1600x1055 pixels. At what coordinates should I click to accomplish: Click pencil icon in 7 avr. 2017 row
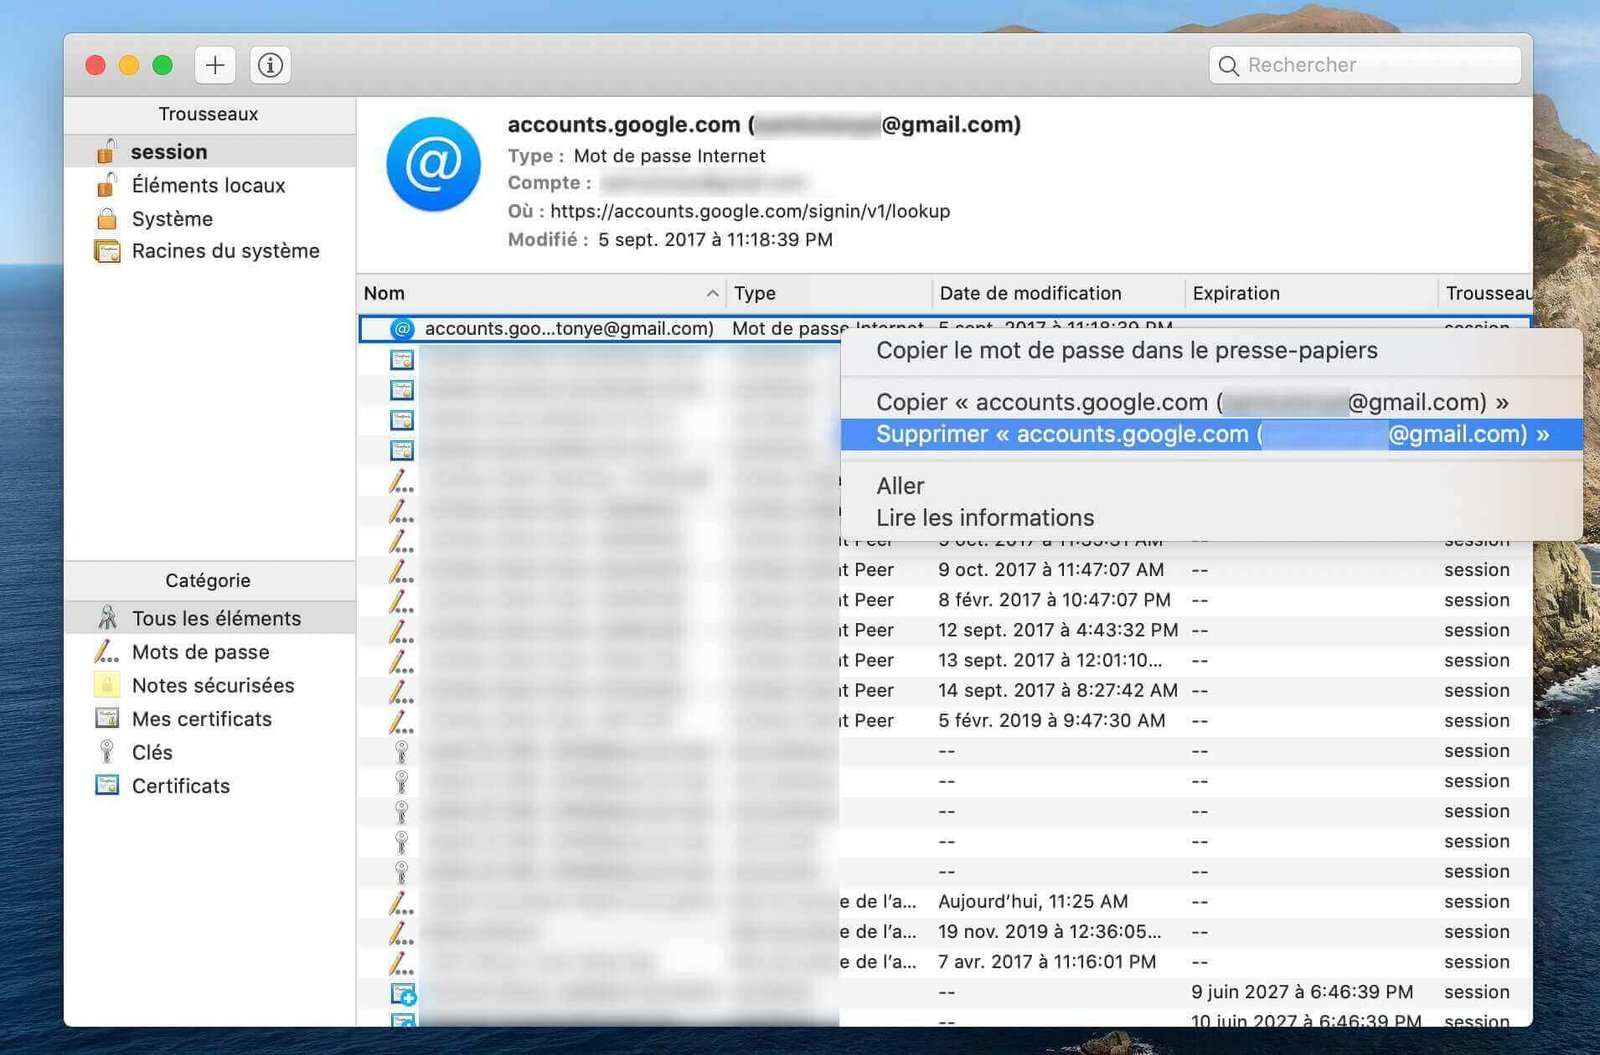(401, 962)
